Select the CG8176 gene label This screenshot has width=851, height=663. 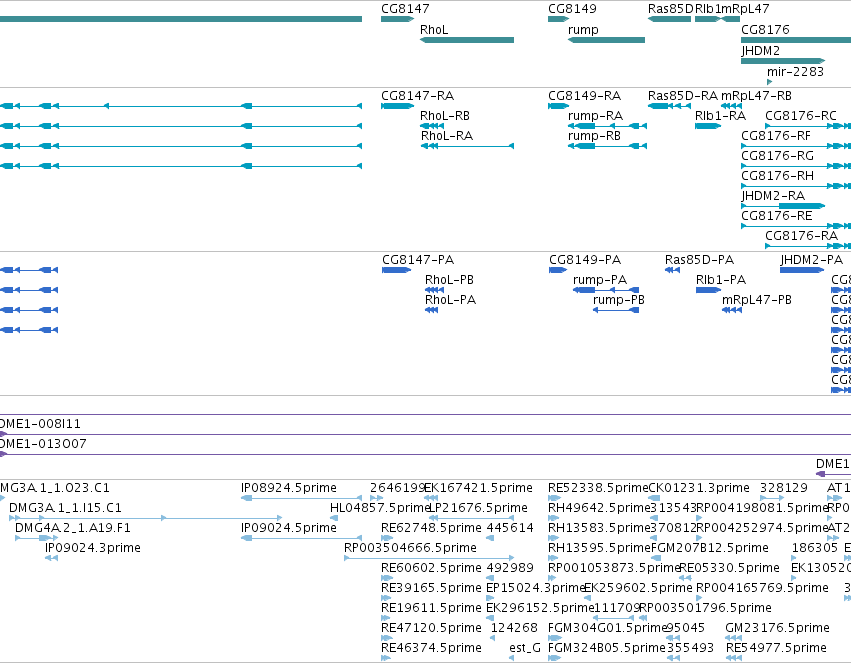[x=765, y=30]
